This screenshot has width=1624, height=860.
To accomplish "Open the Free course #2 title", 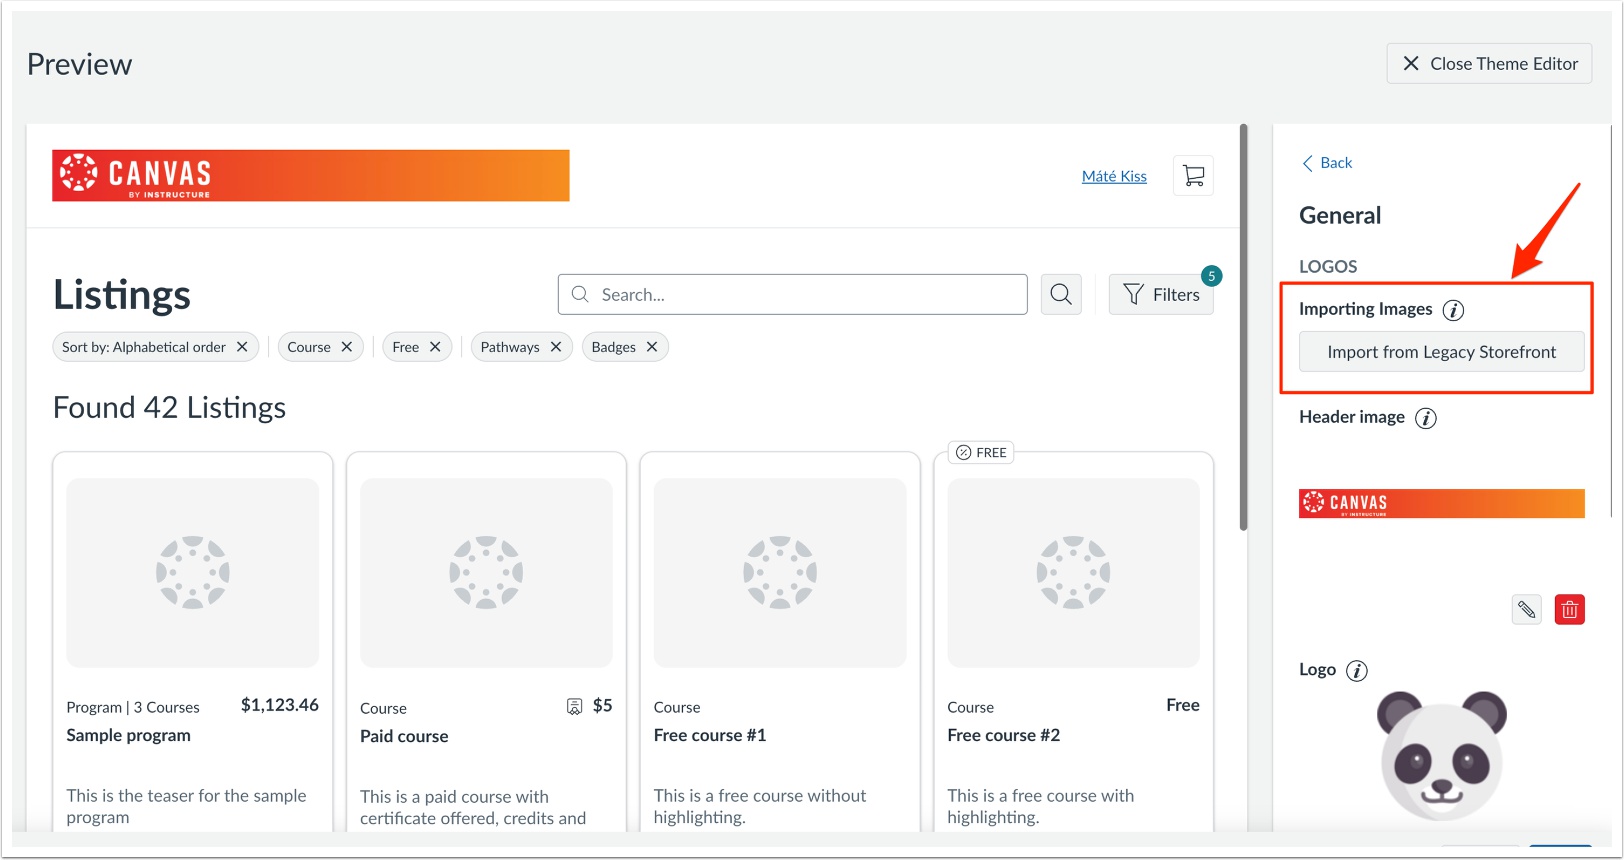I will [x=1004, y=735].
